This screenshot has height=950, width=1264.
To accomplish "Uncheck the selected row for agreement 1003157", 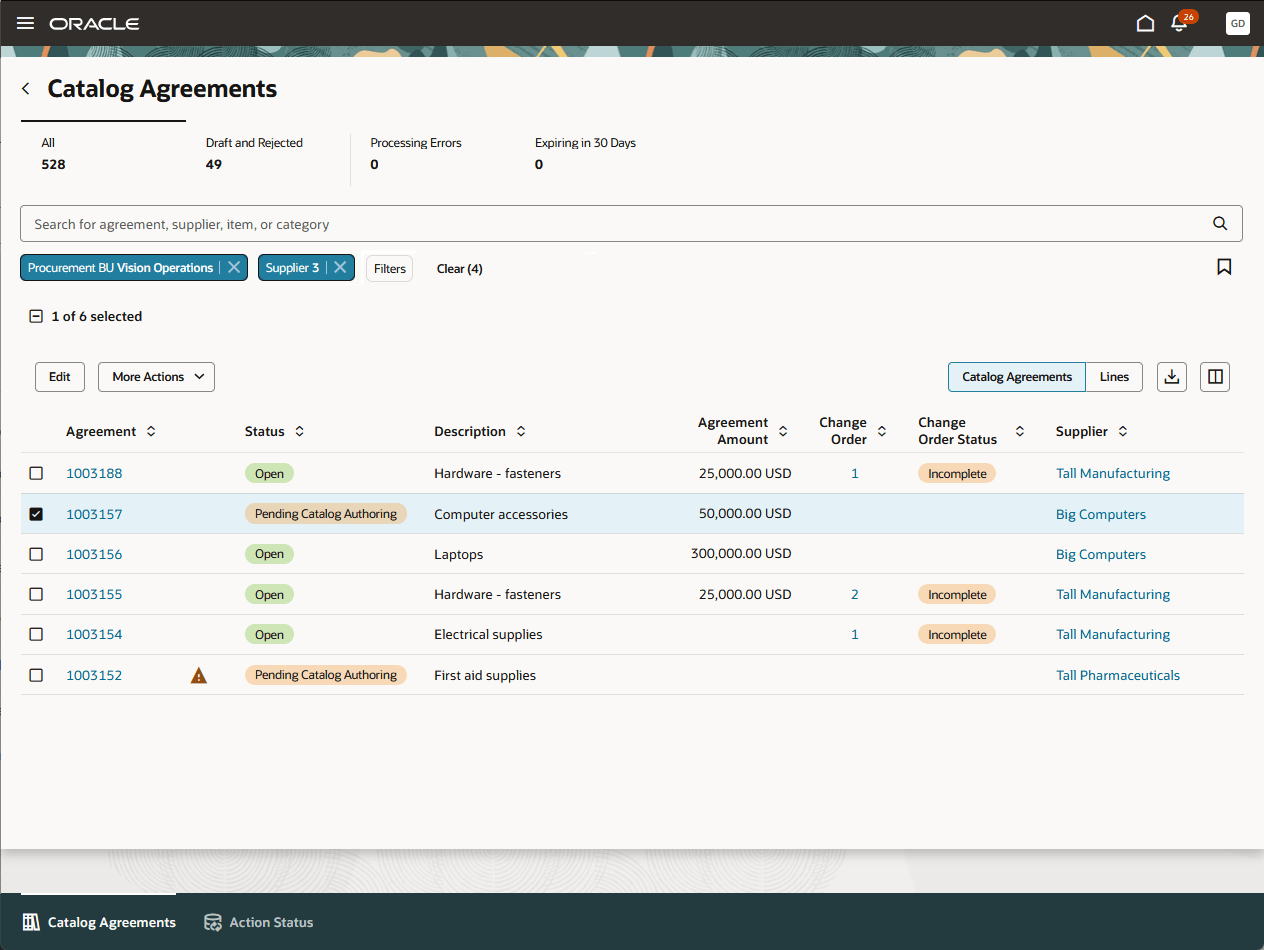I will coord(36,514).
